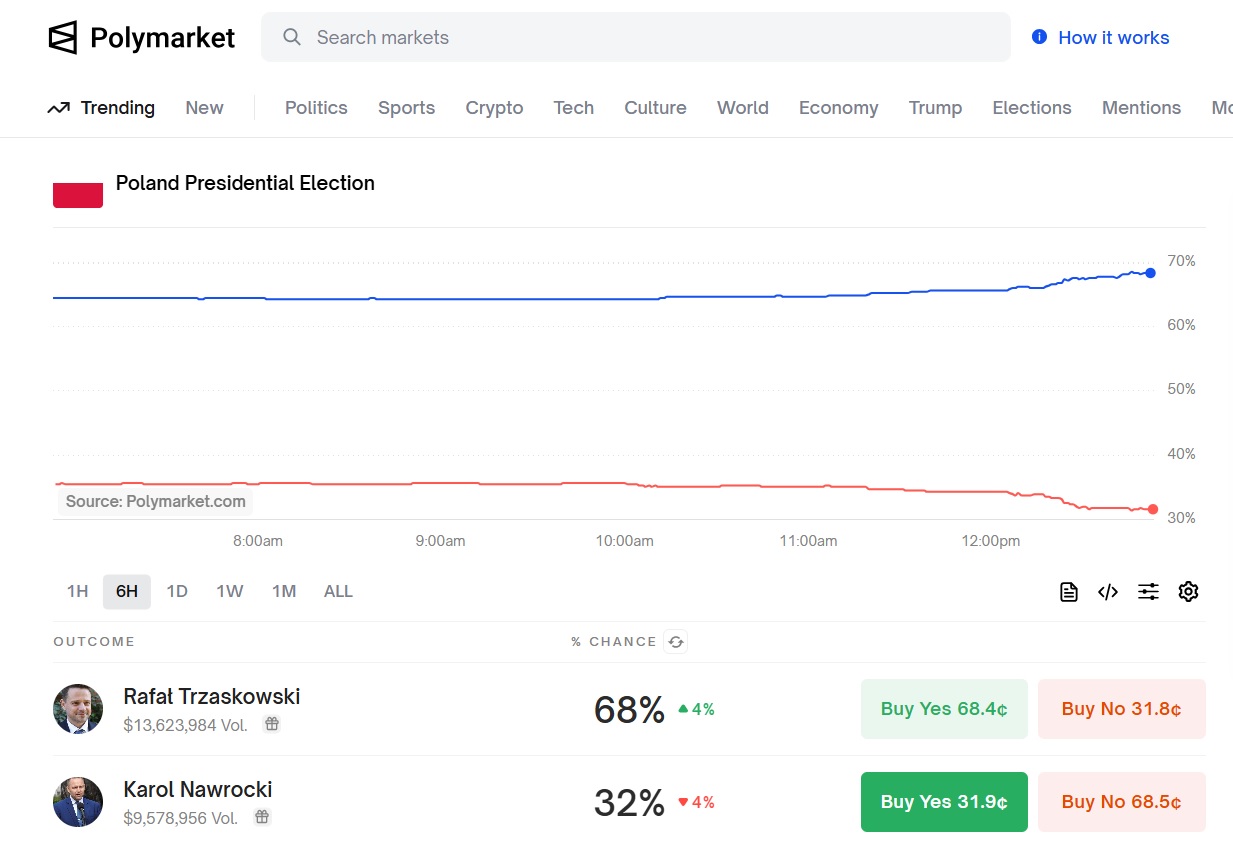Open the Crypto category tab
This screenshot has width=1233, height=853.
(494, 108)
